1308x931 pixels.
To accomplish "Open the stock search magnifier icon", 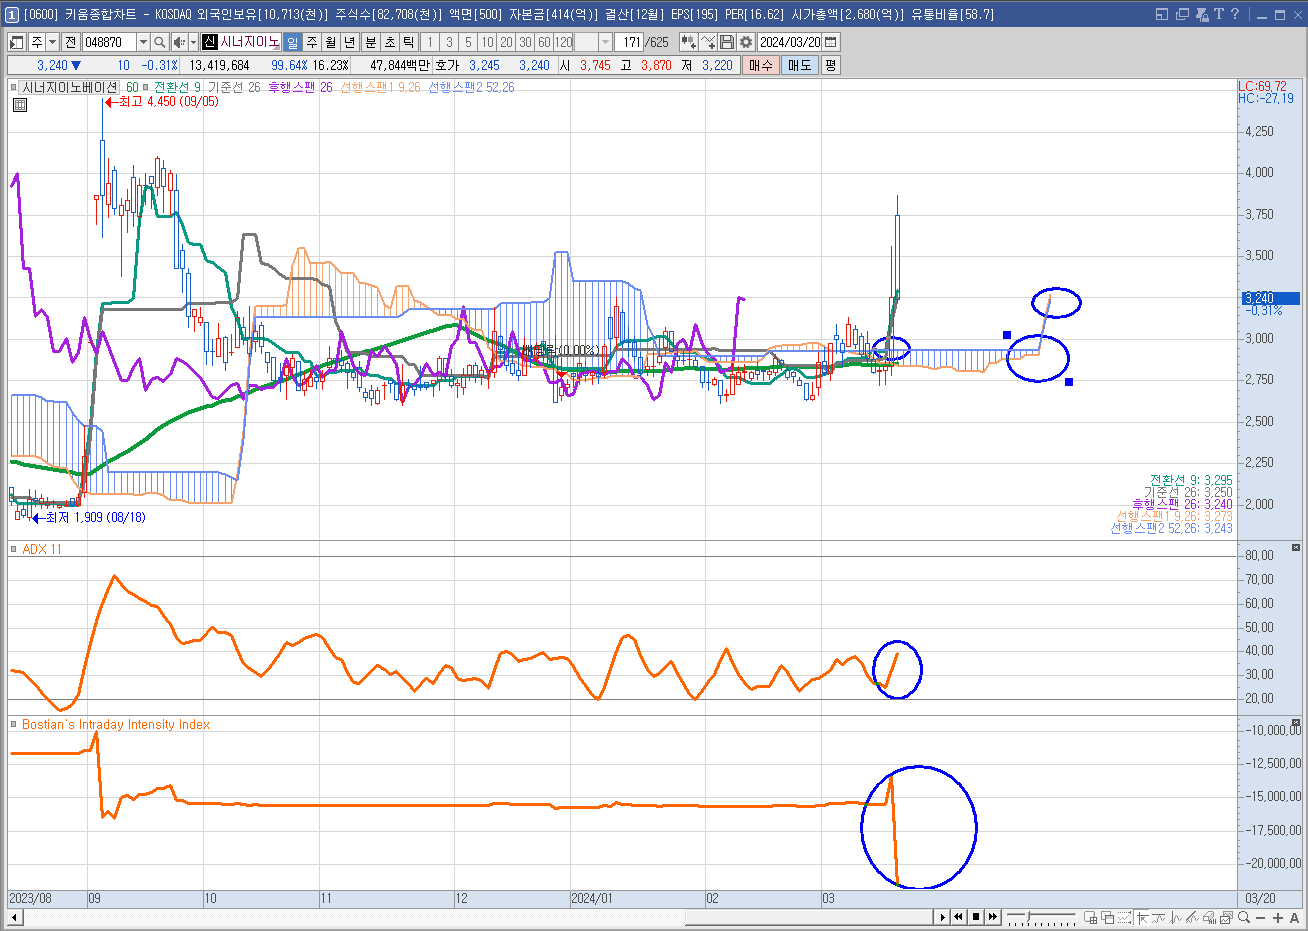I will pyautogui.click(x=159, y=42).
